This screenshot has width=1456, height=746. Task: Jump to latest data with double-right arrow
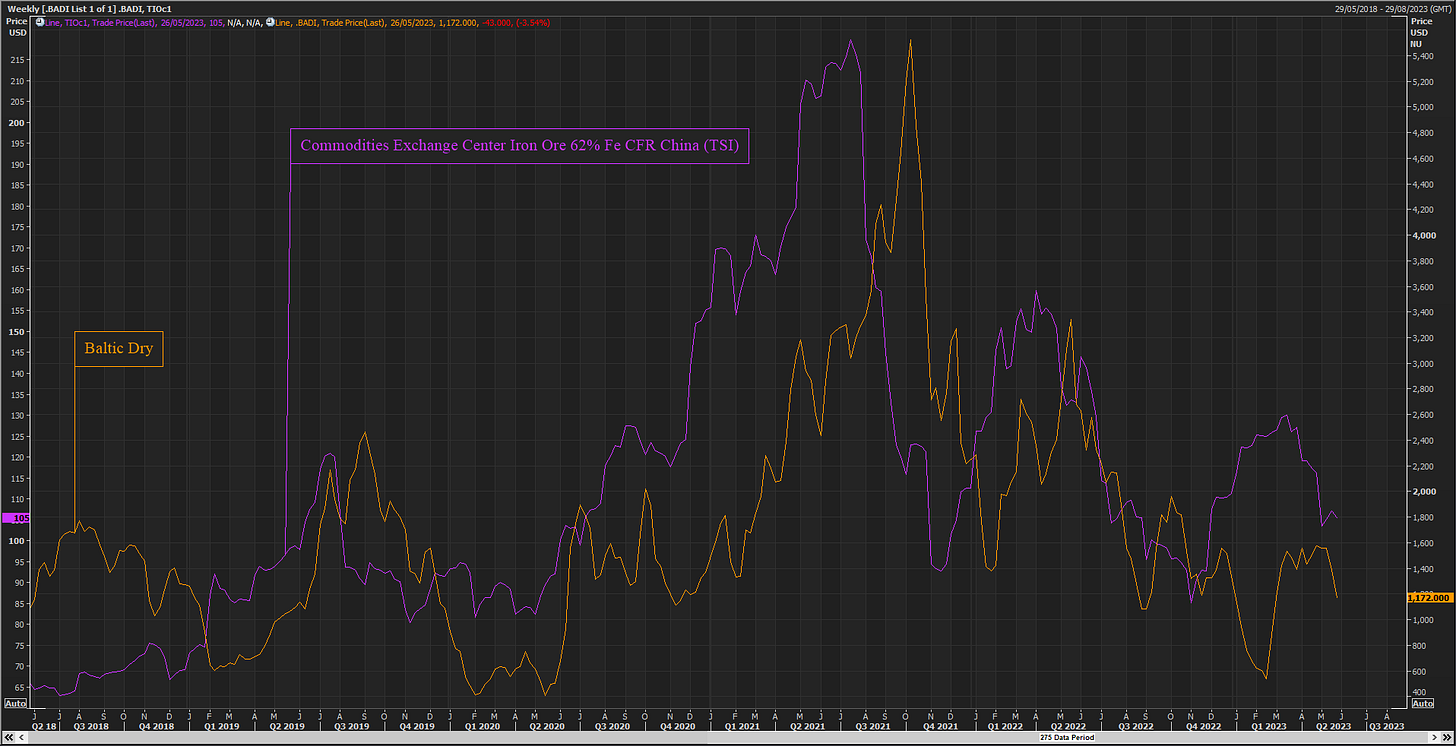(x=1447, y=737)
